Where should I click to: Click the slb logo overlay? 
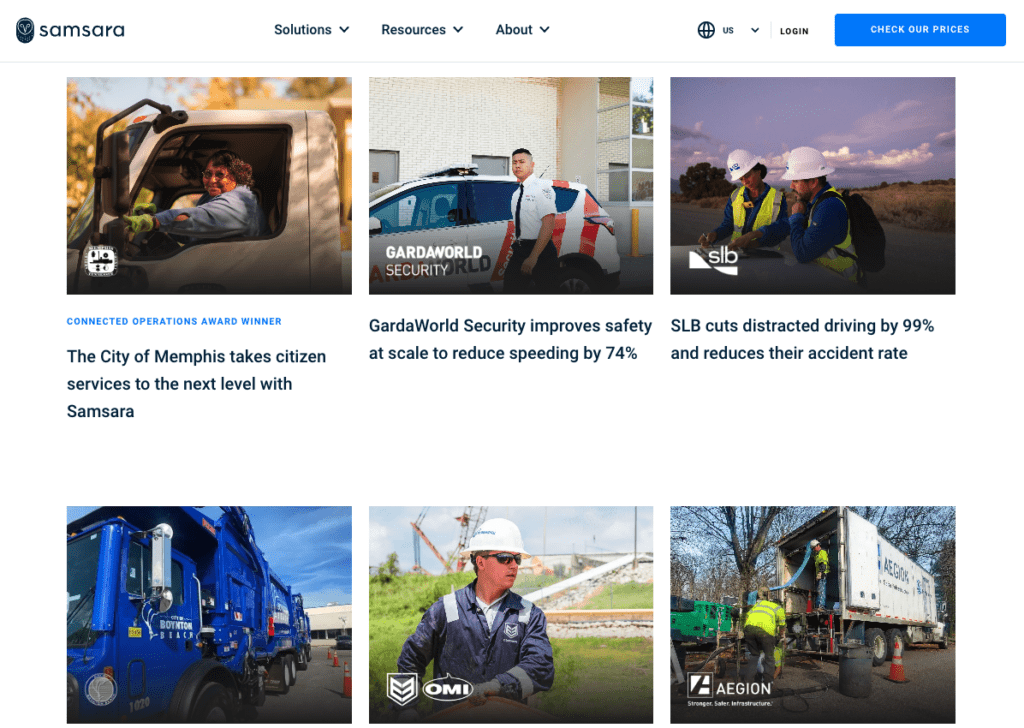click(714, 260)
